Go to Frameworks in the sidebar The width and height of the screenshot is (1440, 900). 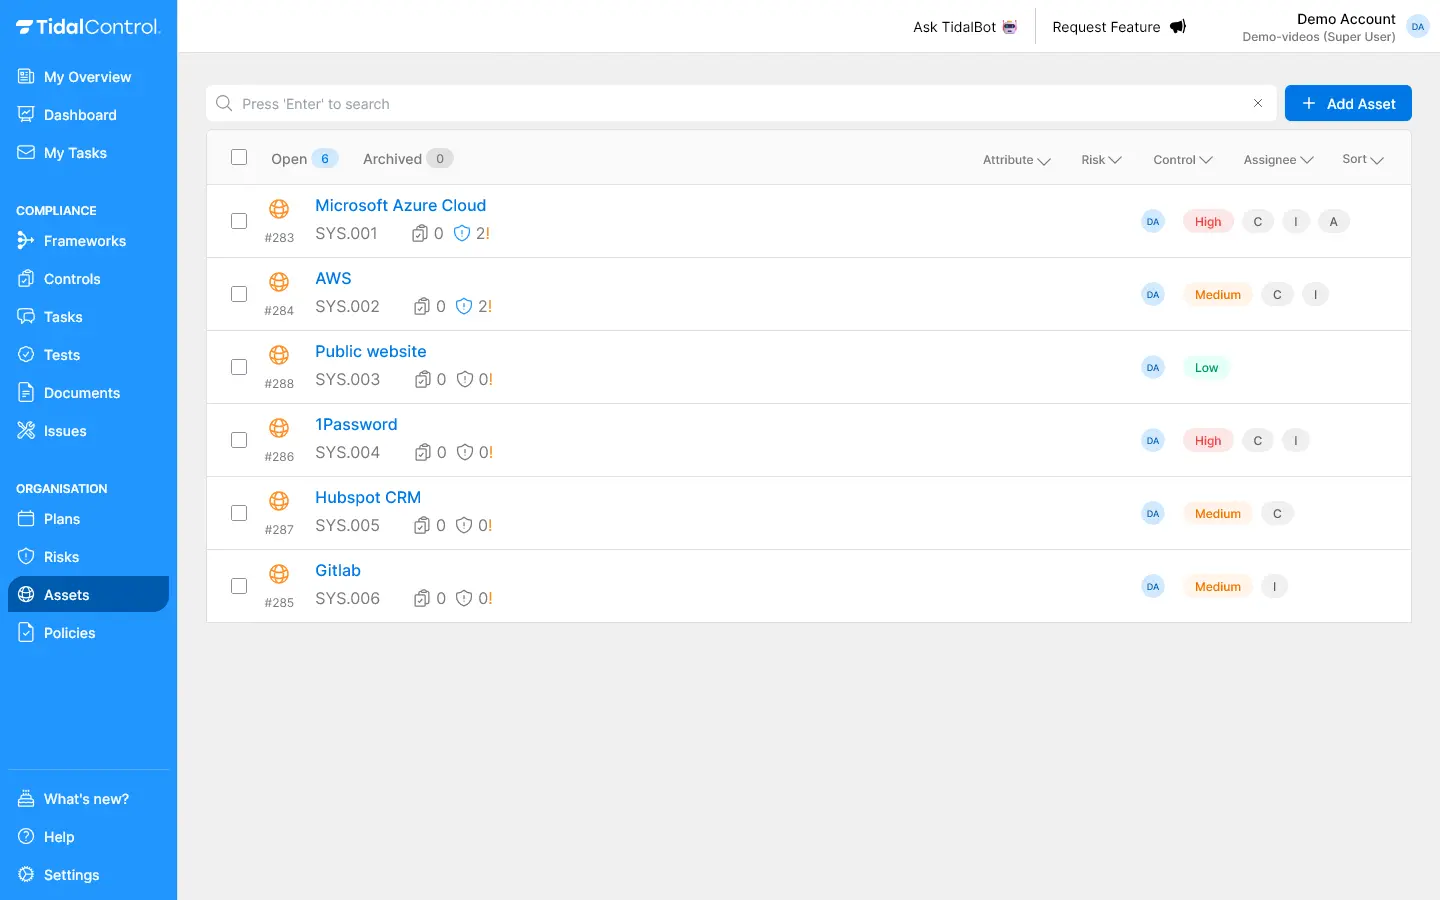84,241
